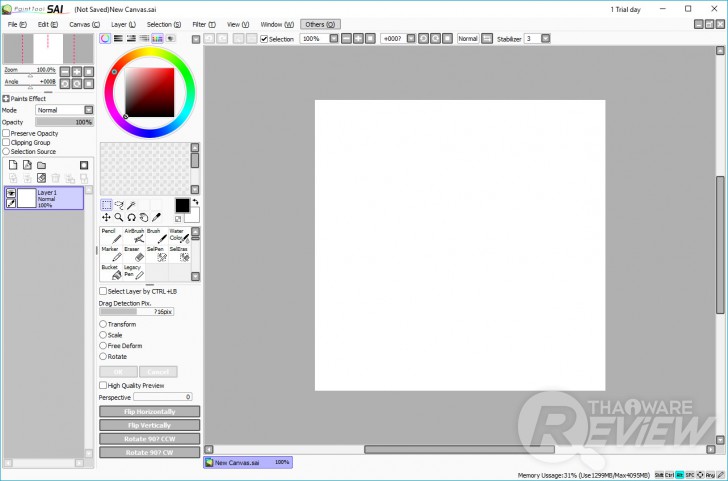The height and width of the screenshot is (481, 728).
Task: Choose the Pencil brush tool
Action: 111,235
